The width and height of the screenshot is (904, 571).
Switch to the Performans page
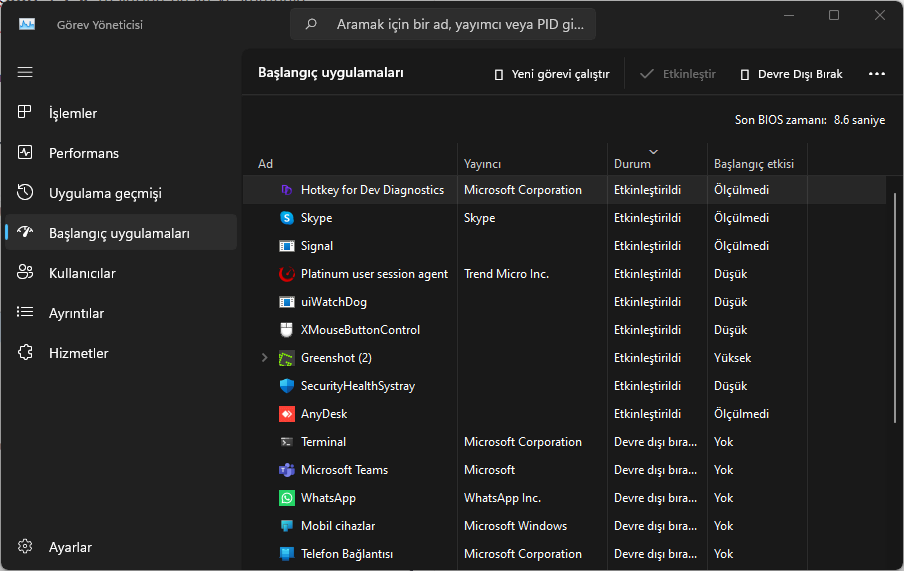(x=84, y=153)
